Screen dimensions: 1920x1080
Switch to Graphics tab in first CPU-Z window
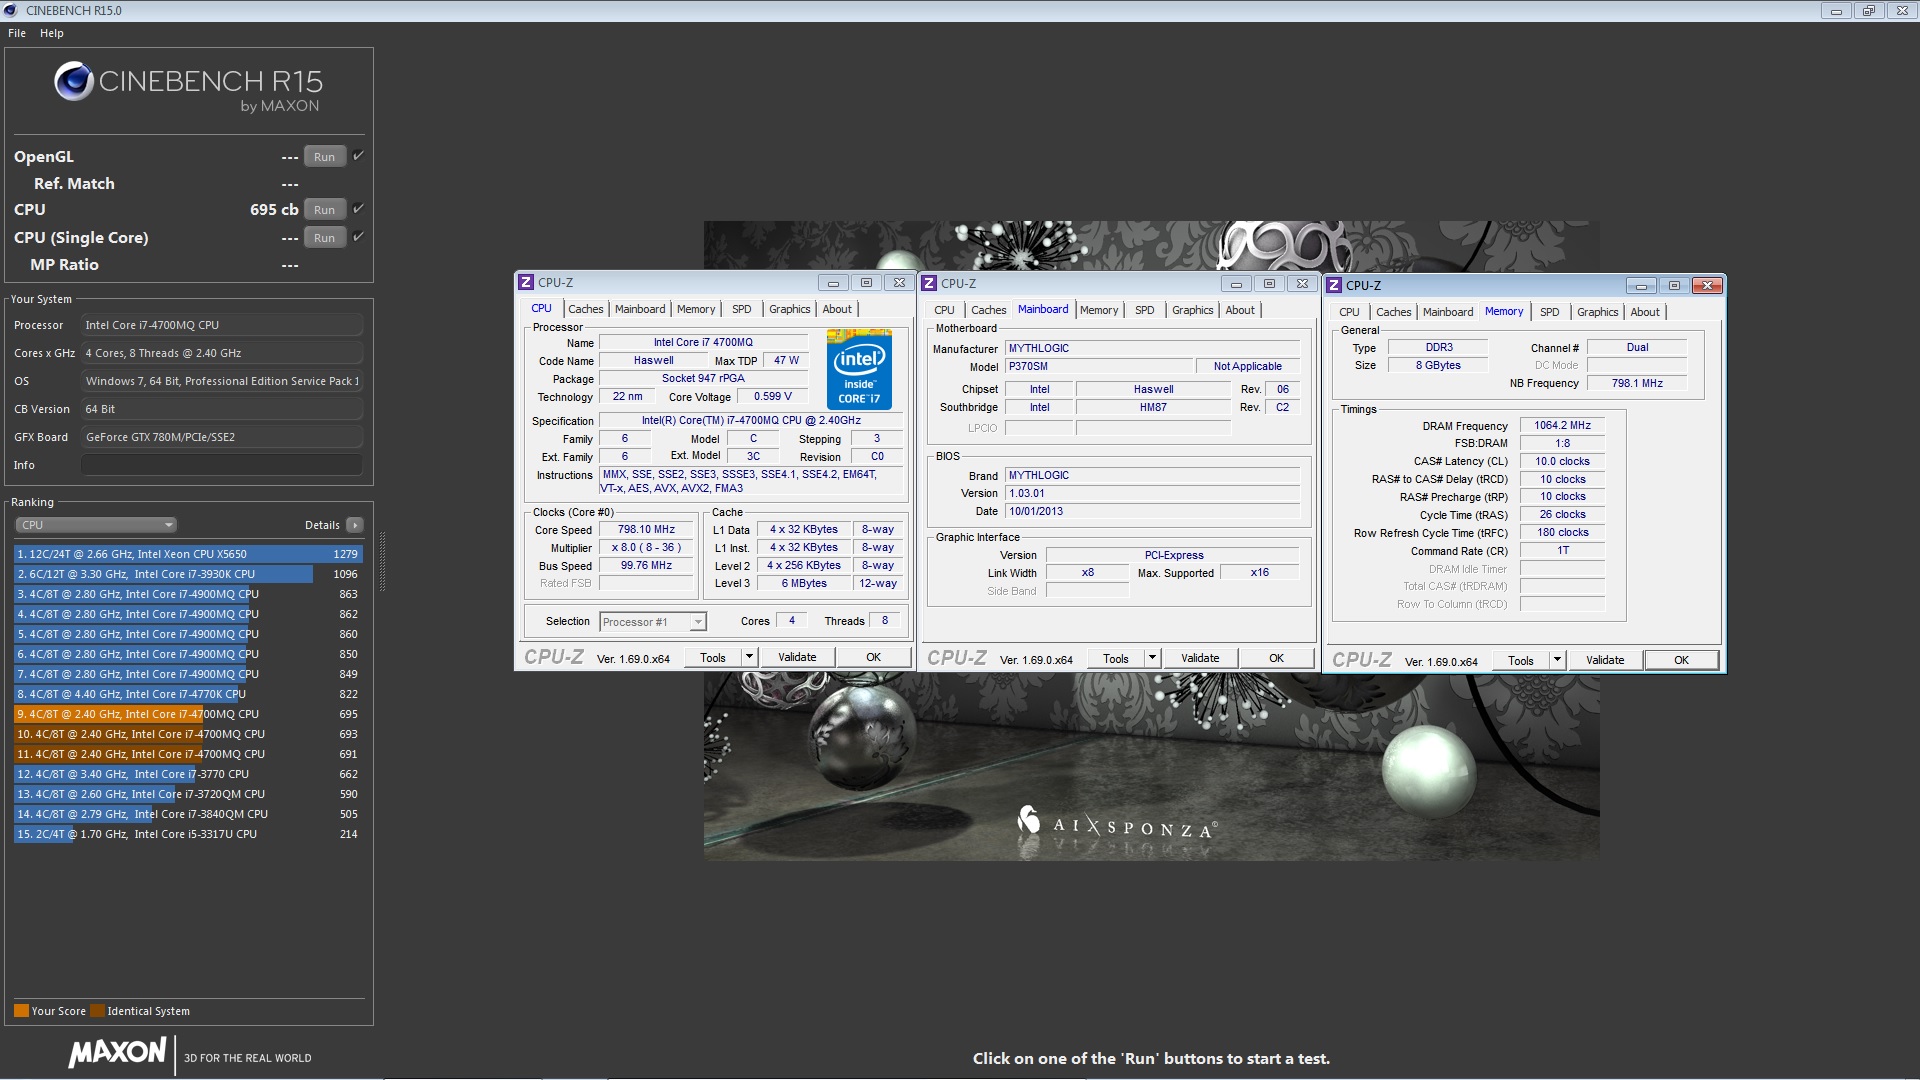[789, 309]
